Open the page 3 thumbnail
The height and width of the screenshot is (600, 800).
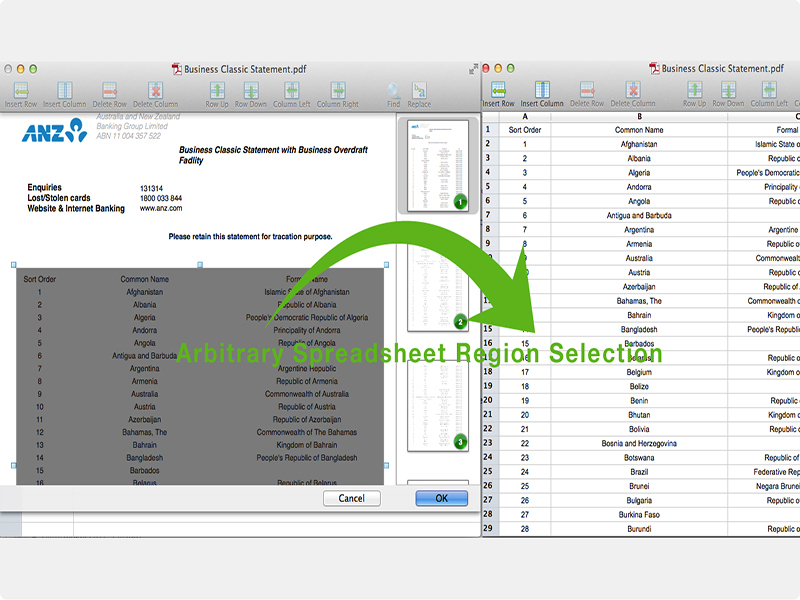click(431, 402)
